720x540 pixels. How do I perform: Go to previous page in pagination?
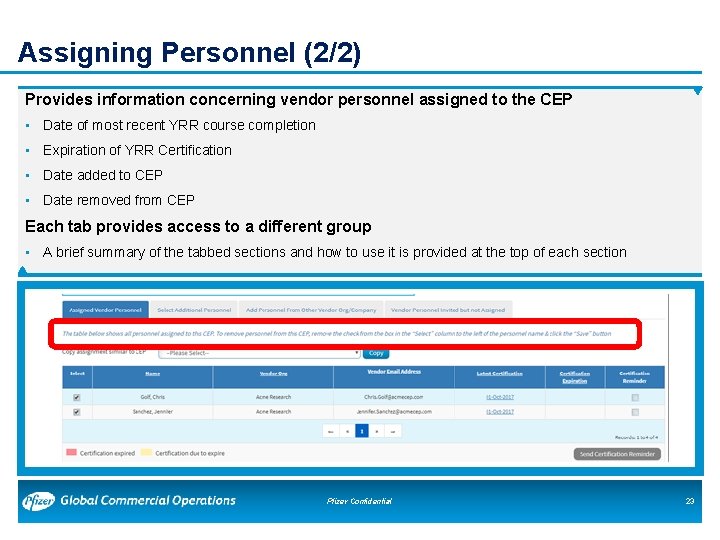tap(347, 431)
